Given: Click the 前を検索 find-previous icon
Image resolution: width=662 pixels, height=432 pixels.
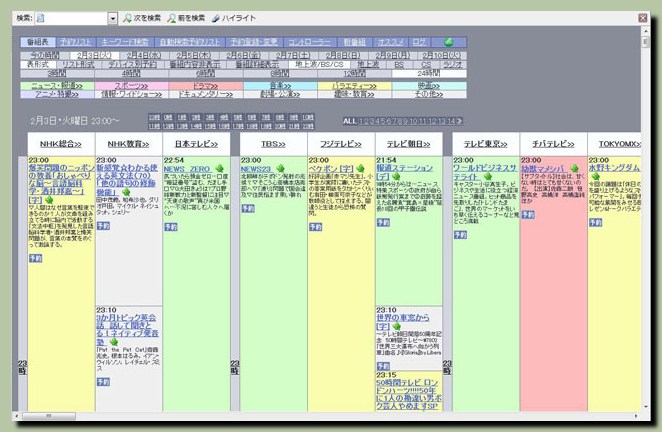Looking at the screenshot, I should (171, 18).
